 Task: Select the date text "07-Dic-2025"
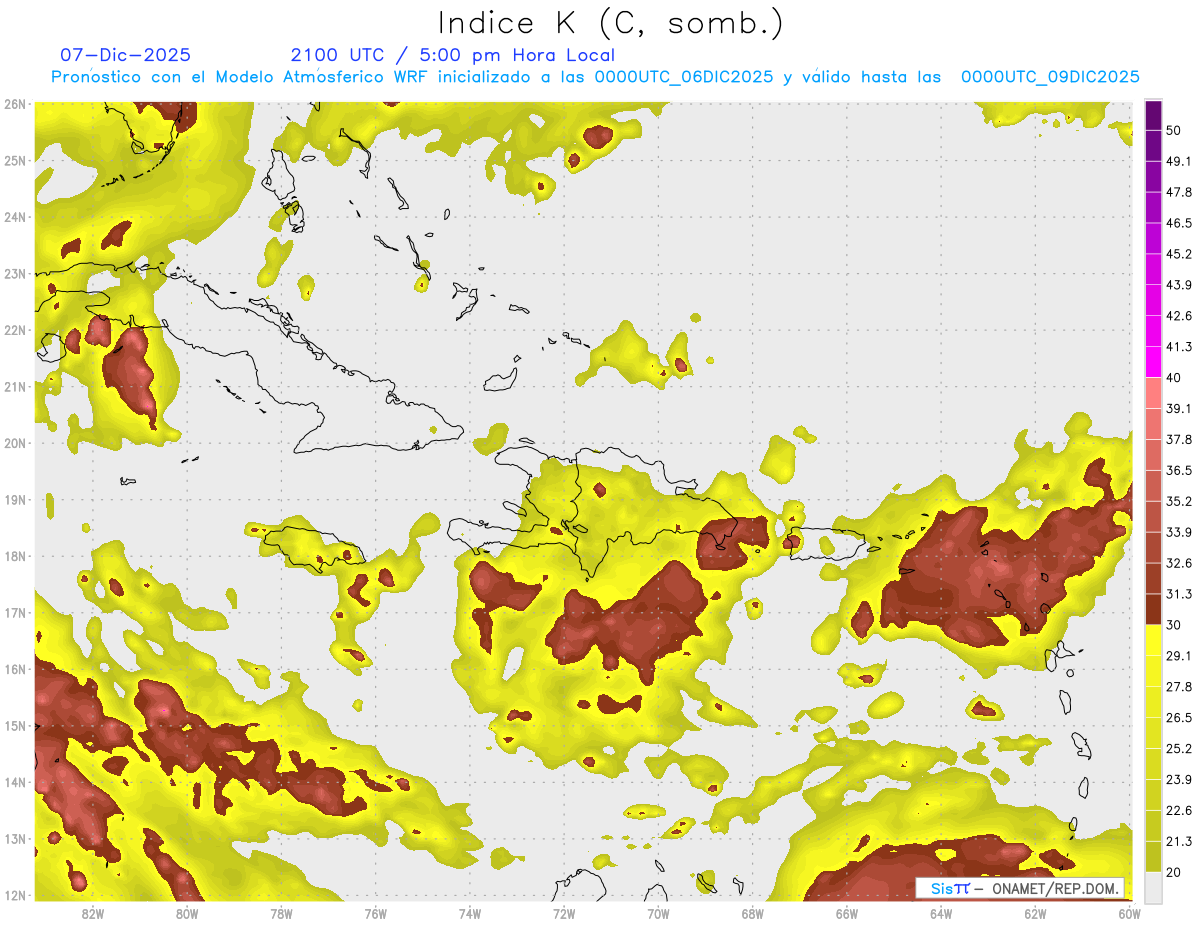(125, 55)
